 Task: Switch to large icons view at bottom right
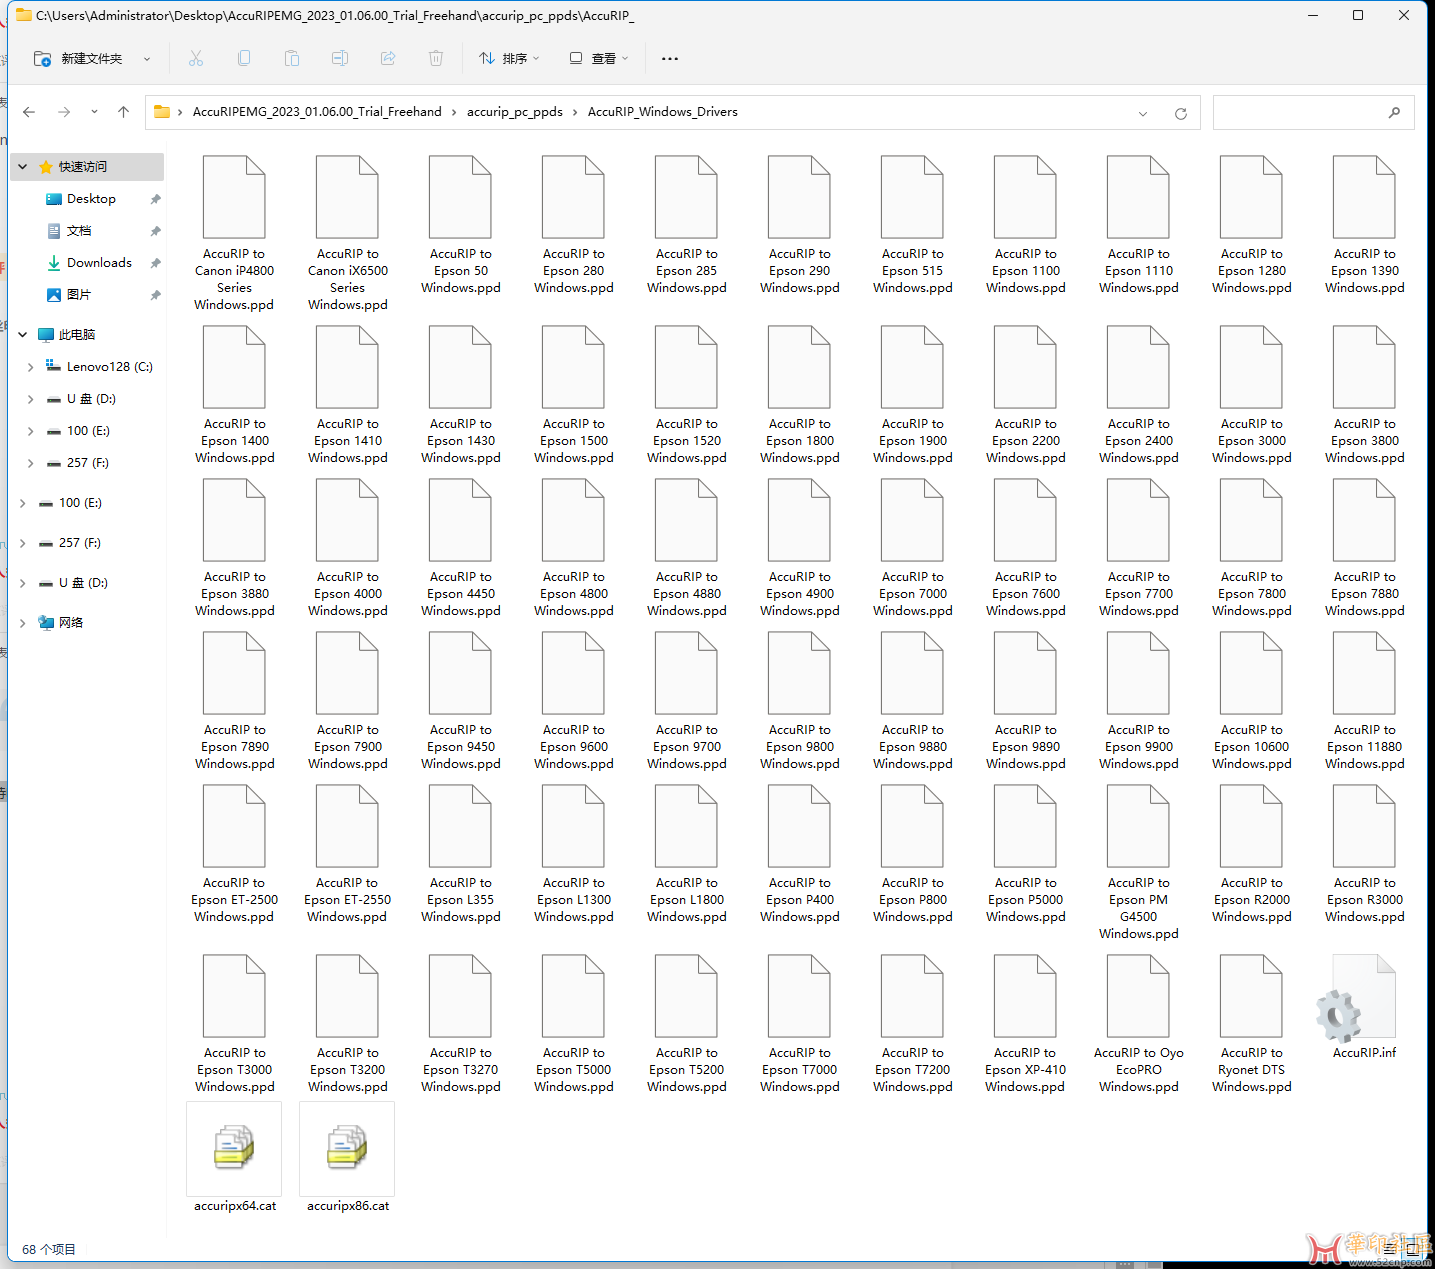coord(1413,1249)
